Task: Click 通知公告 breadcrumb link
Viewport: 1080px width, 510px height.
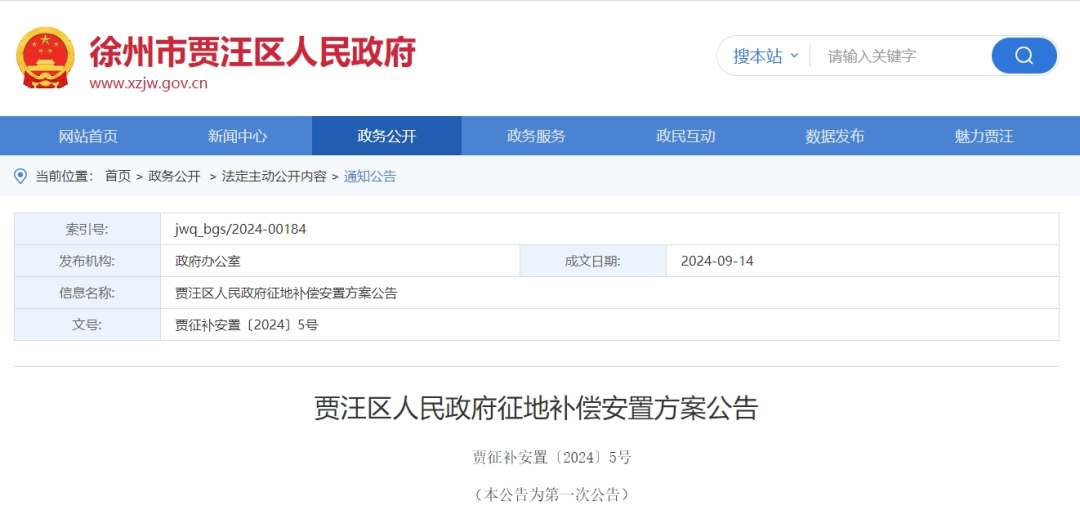Action: (371, 176)
